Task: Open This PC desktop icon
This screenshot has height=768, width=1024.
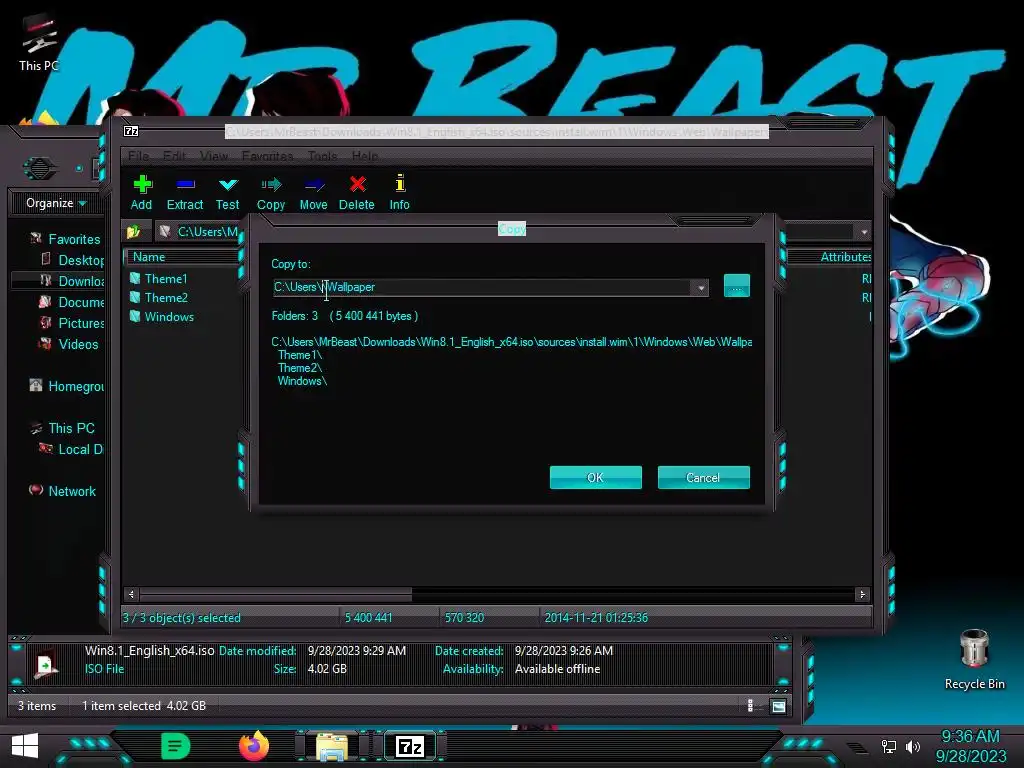Action: point(38,42)
